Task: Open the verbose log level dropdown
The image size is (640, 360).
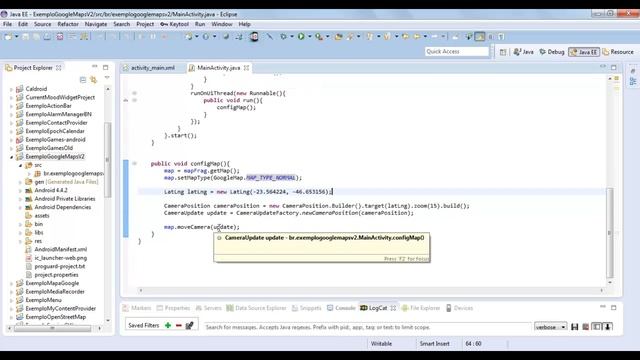Action: pos(551,327)
